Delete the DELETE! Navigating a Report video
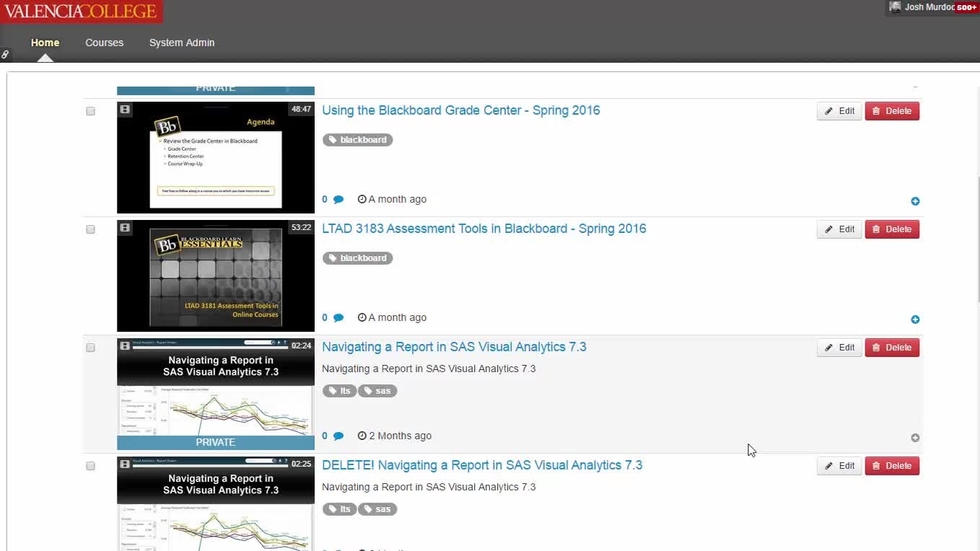This screenshot has width=980, height=551. point(892,466)
